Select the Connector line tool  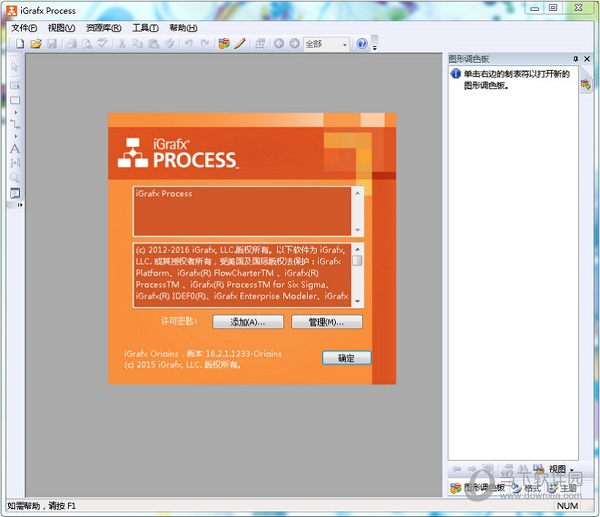pyautogui.click(x=15, y=124)
